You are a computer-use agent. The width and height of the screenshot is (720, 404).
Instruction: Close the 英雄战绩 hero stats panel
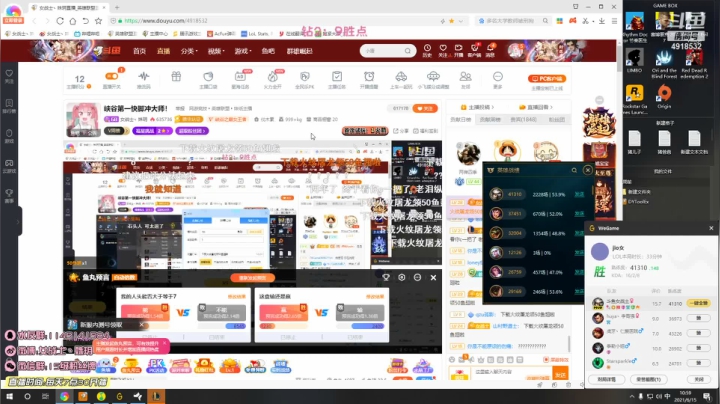click(587, 170)
